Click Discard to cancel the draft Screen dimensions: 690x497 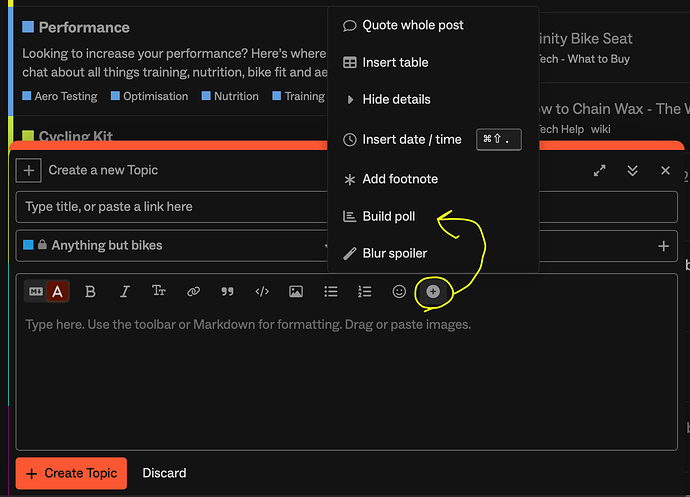point(164,472)
